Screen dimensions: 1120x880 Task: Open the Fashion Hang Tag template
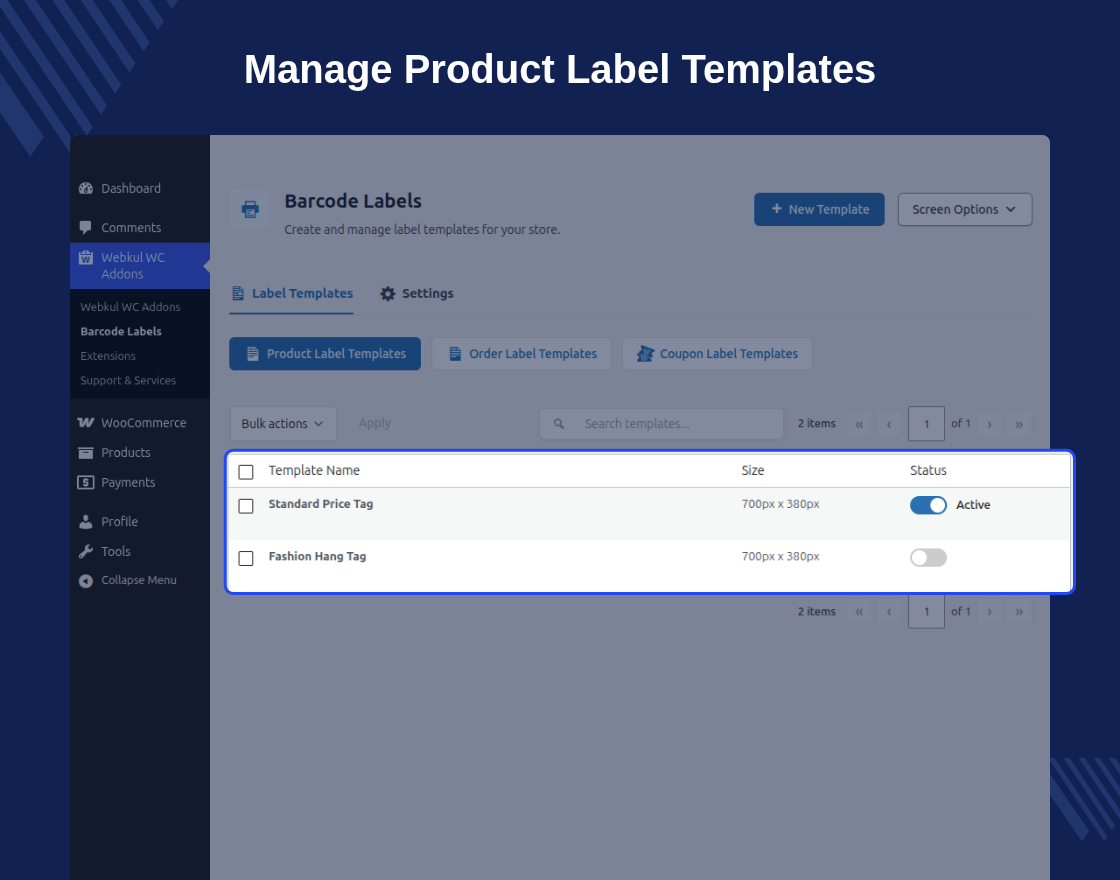(x=317, y=556)
